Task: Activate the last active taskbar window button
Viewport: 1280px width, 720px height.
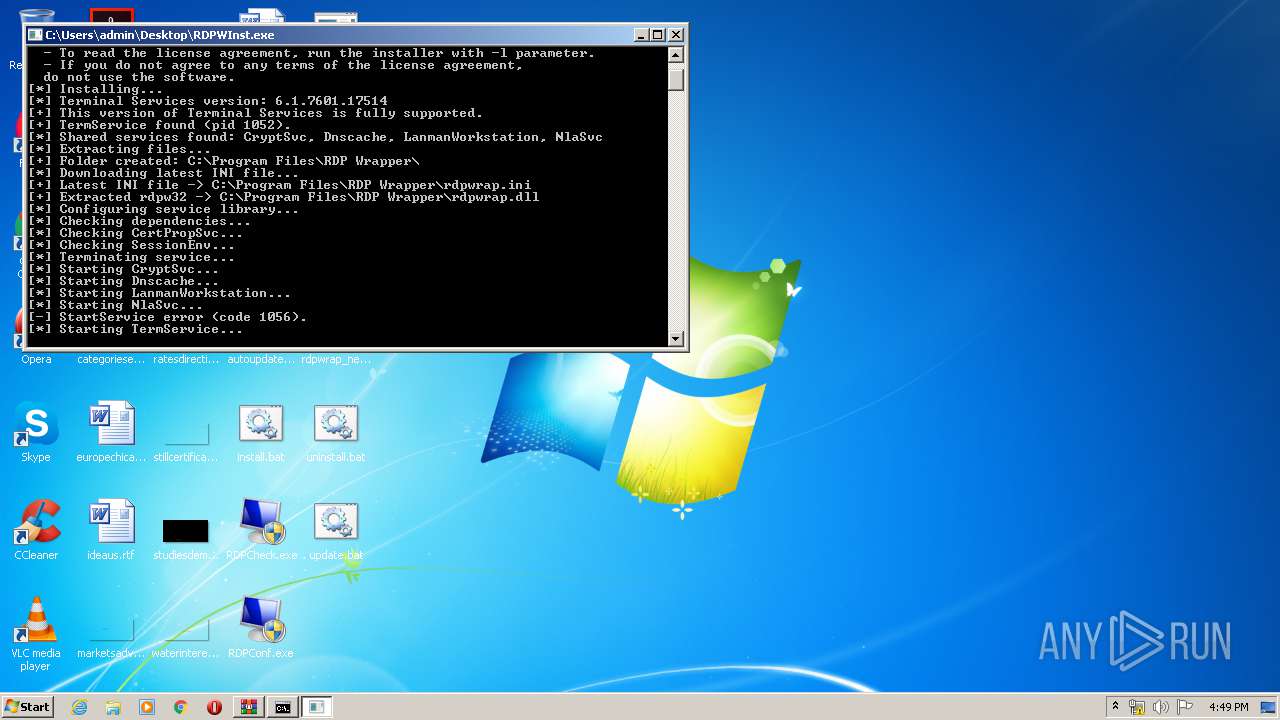Action: tap(317, 707)
